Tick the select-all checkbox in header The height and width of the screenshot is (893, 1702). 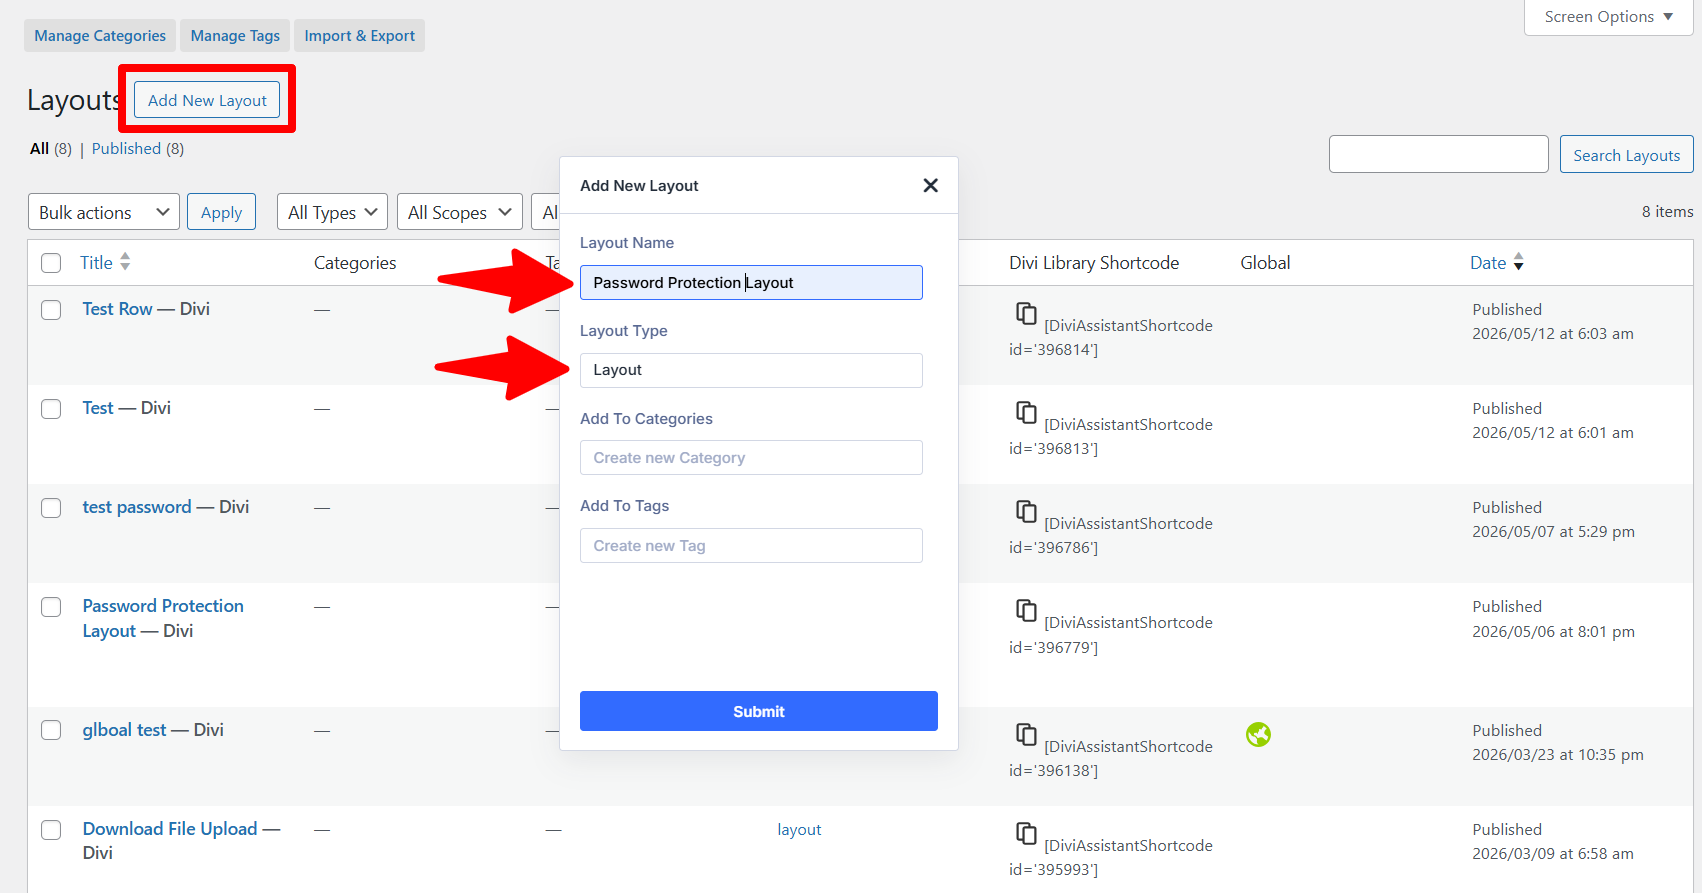click(51, 263)
